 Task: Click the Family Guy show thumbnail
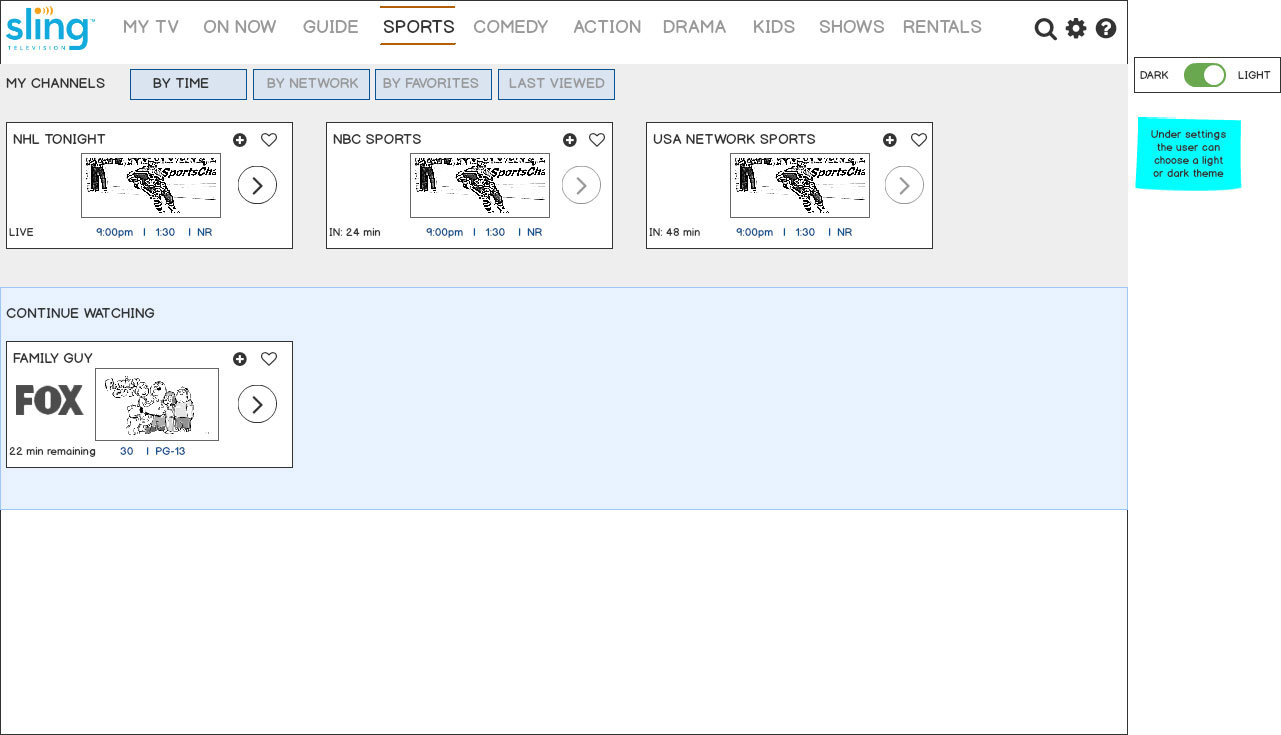(157, 404)
